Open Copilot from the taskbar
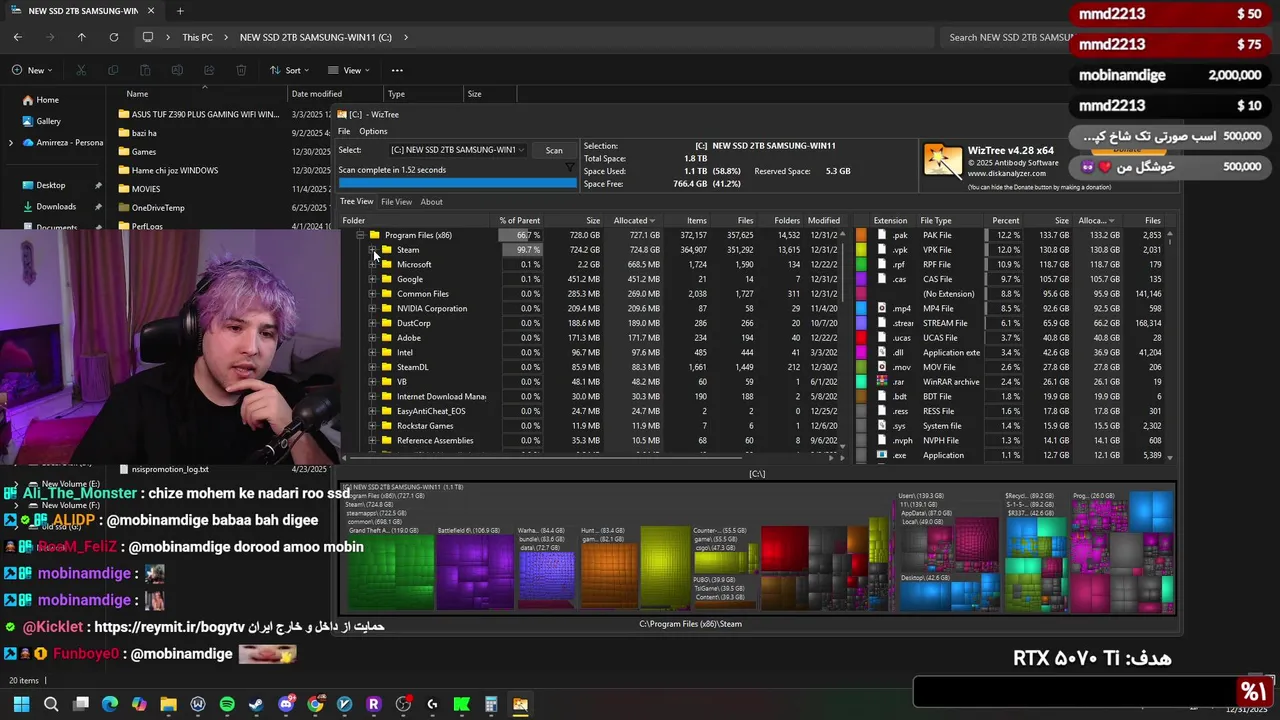1280x720 pixels. (139, 704)
